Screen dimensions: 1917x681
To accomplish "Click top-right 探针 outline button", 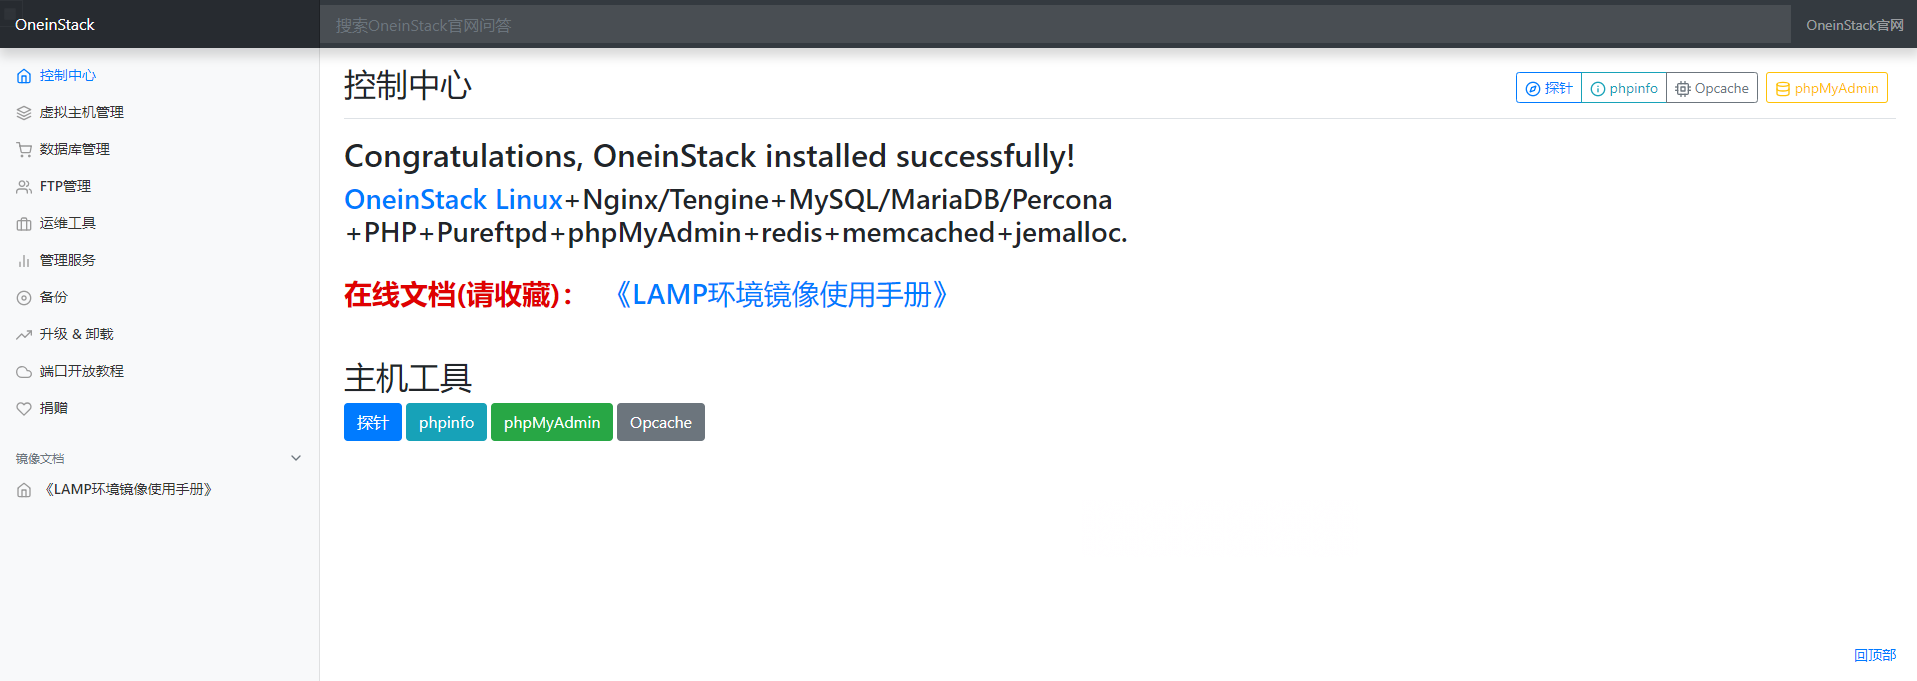I will tap(1549, 88).
